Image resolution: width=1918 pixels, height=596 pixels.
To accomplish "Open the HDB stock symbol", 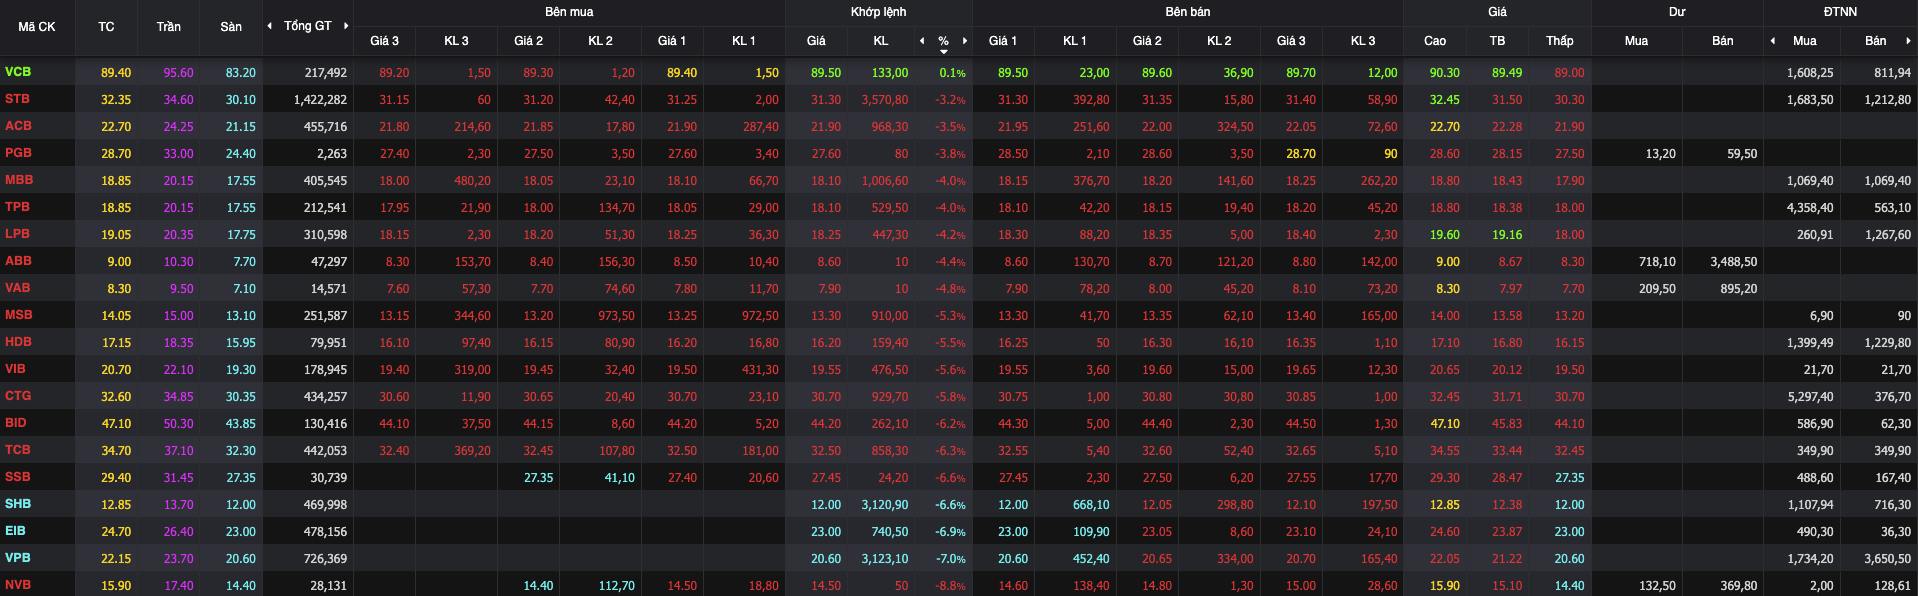I will pos(18,342).
